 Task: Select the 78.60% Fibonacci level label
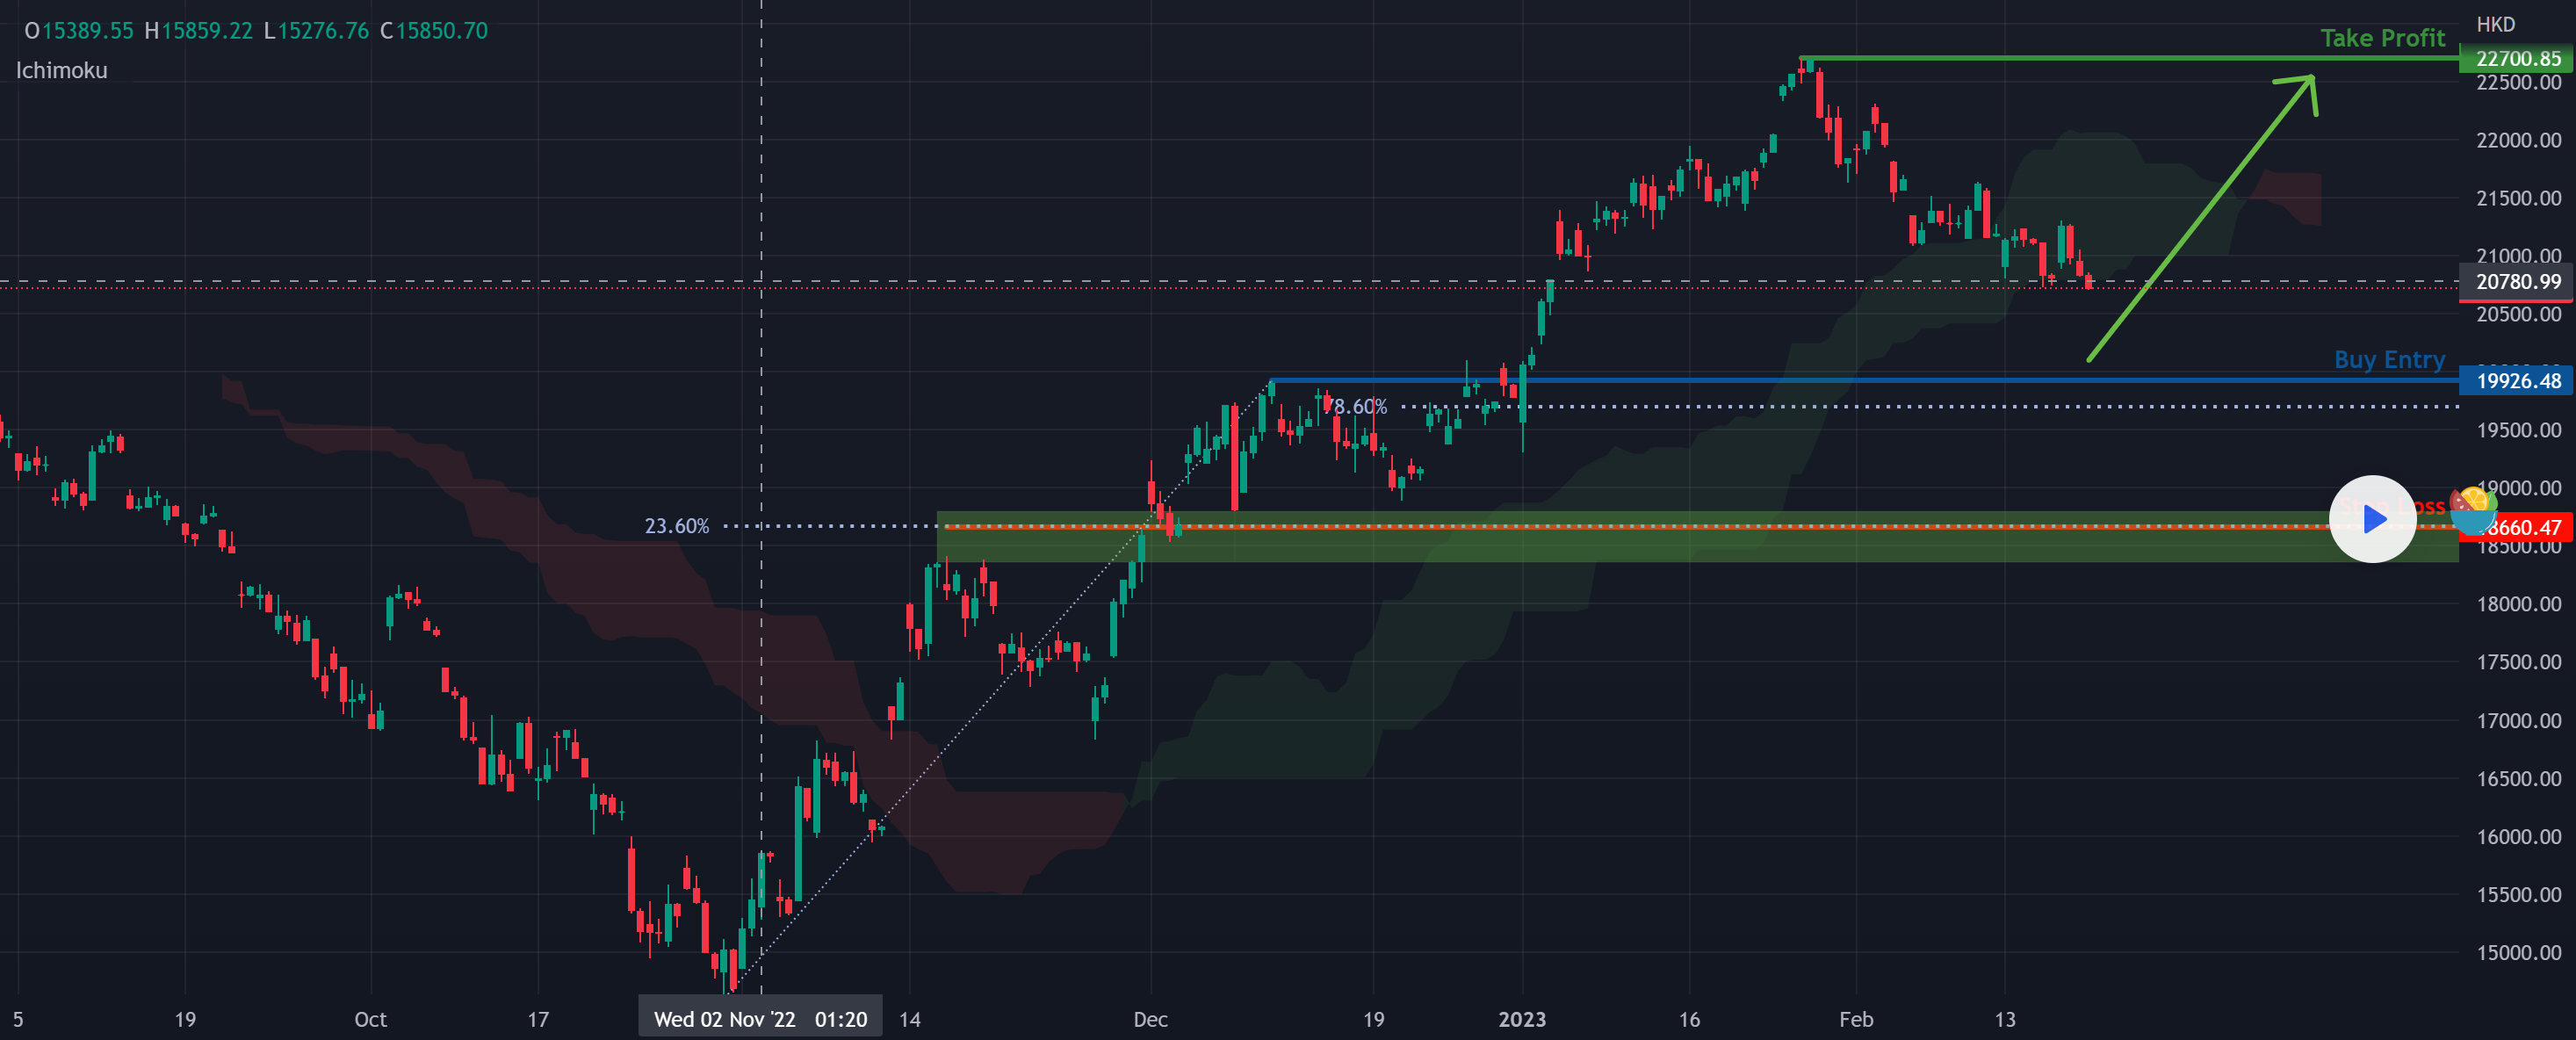(x=1357, y=406)
